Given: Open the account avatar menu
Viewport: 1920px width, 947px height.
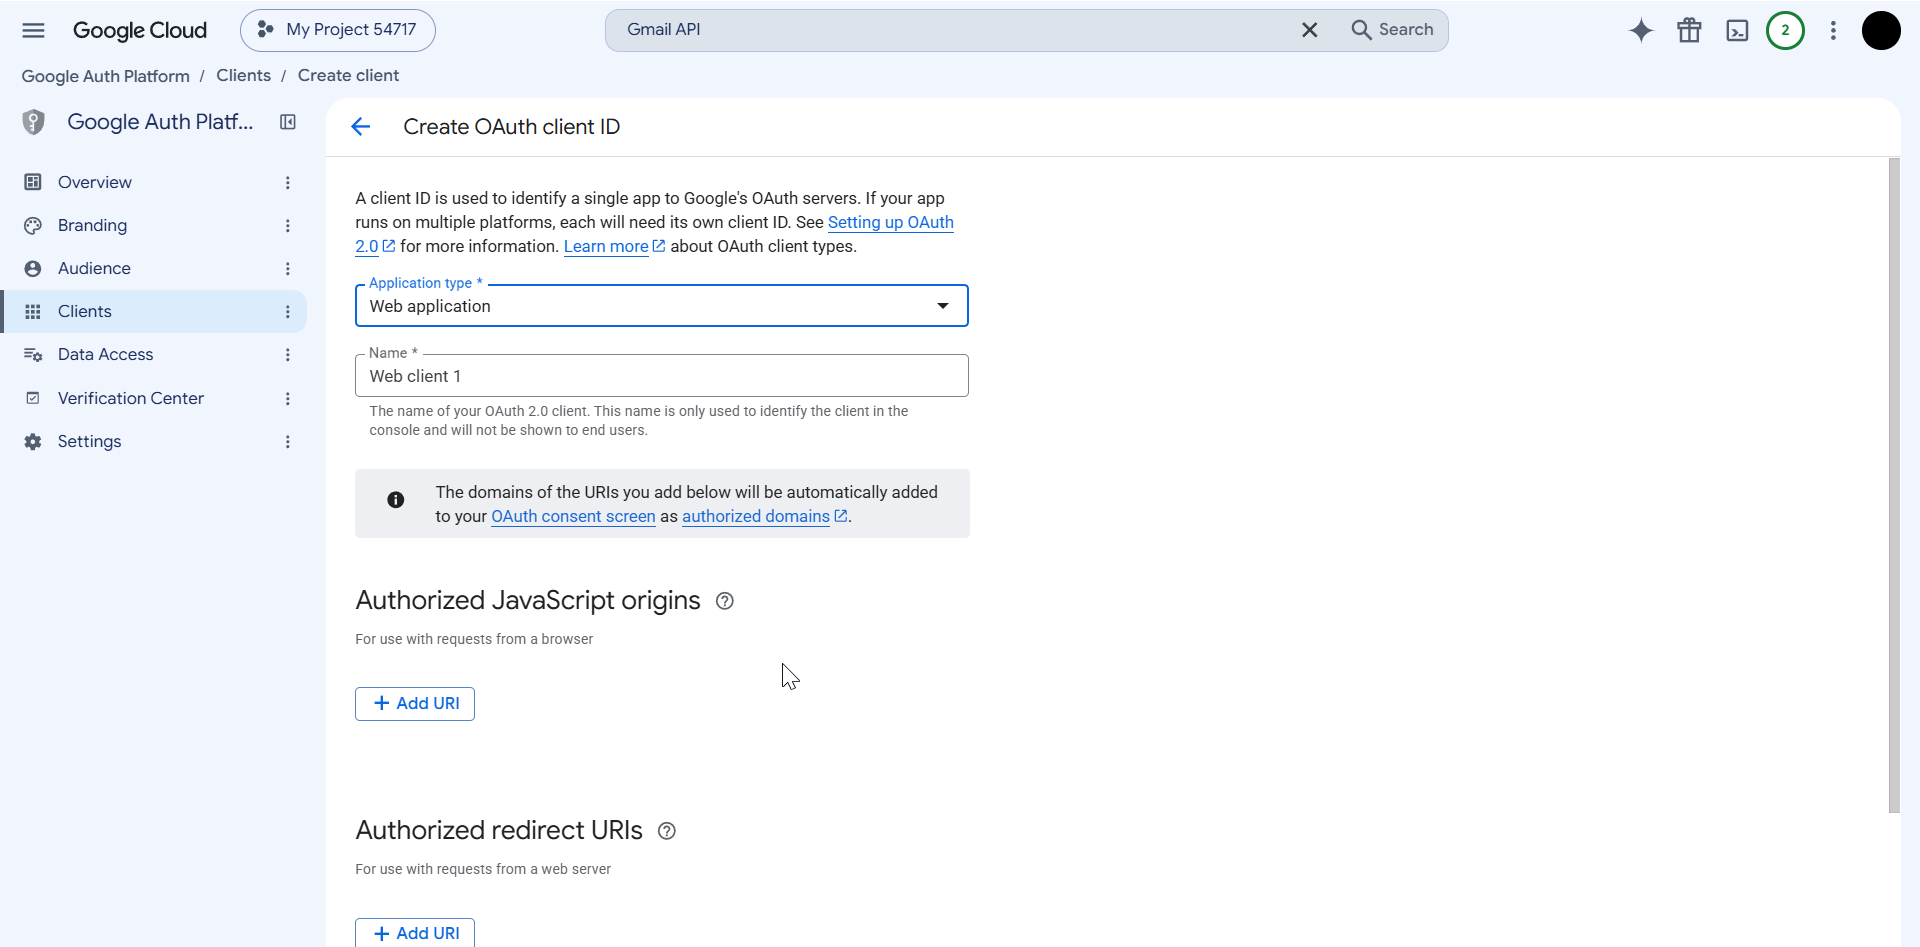Looking at the screenshot, I should 1881,30.
